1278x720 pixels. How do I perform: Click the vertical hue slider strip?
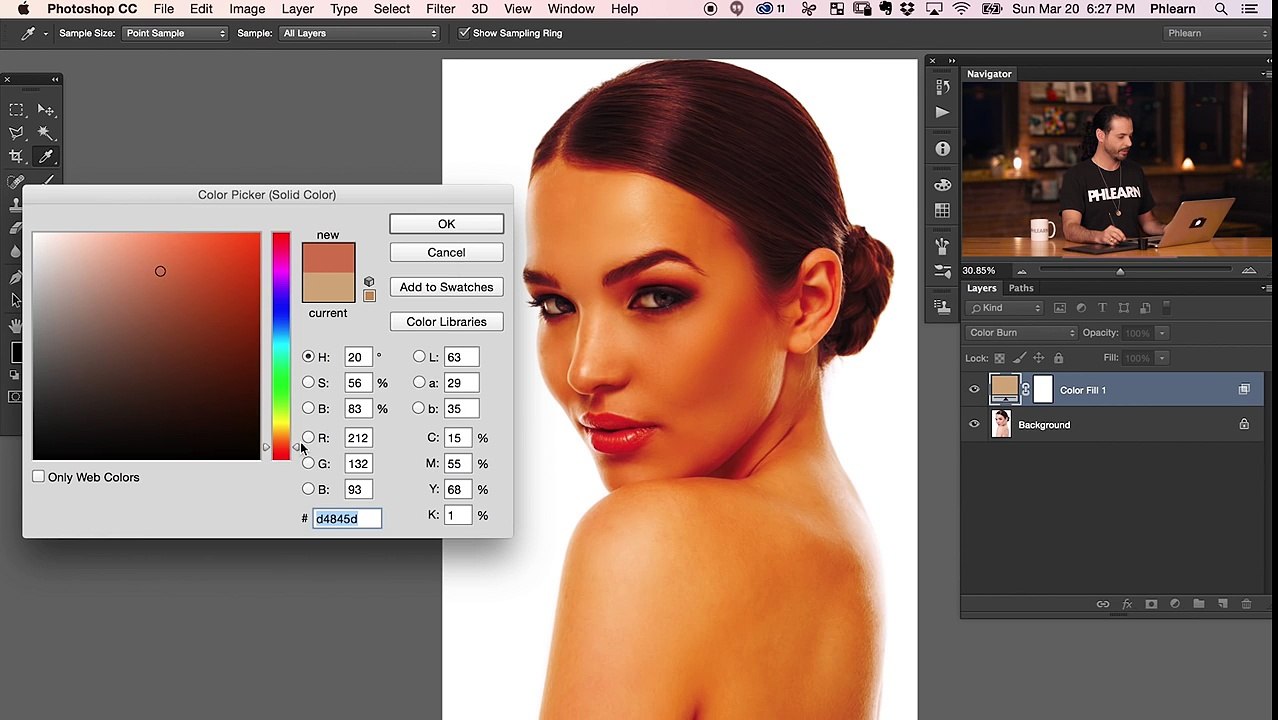(x=281, y=346)
